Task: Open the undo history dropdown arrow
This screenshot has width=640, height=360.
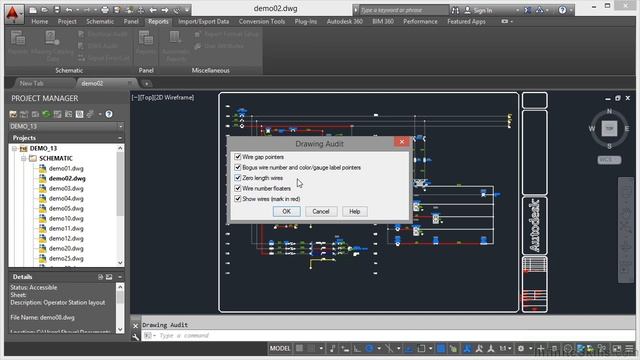Action: click(77, 10)
